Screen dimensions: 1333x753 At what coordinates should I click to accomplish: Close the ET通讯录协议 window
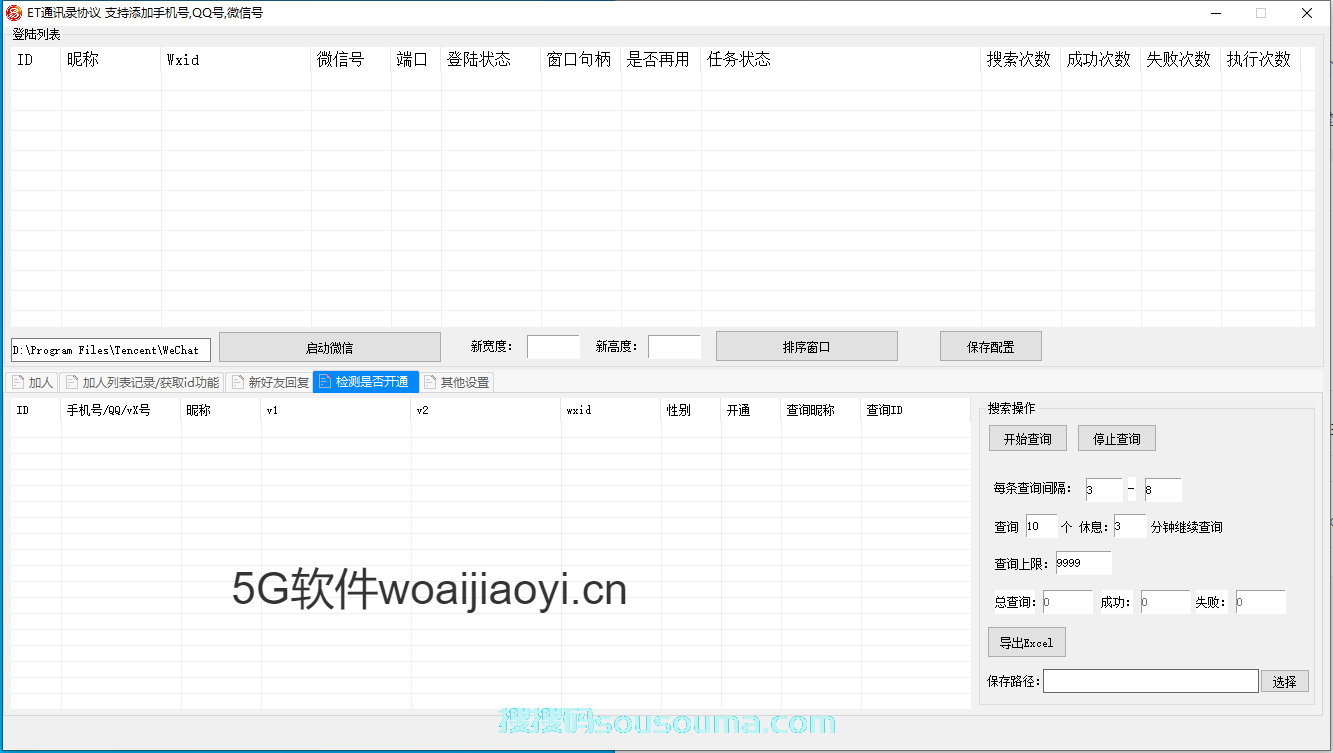pyautogui.click(x=1307, y=13)
